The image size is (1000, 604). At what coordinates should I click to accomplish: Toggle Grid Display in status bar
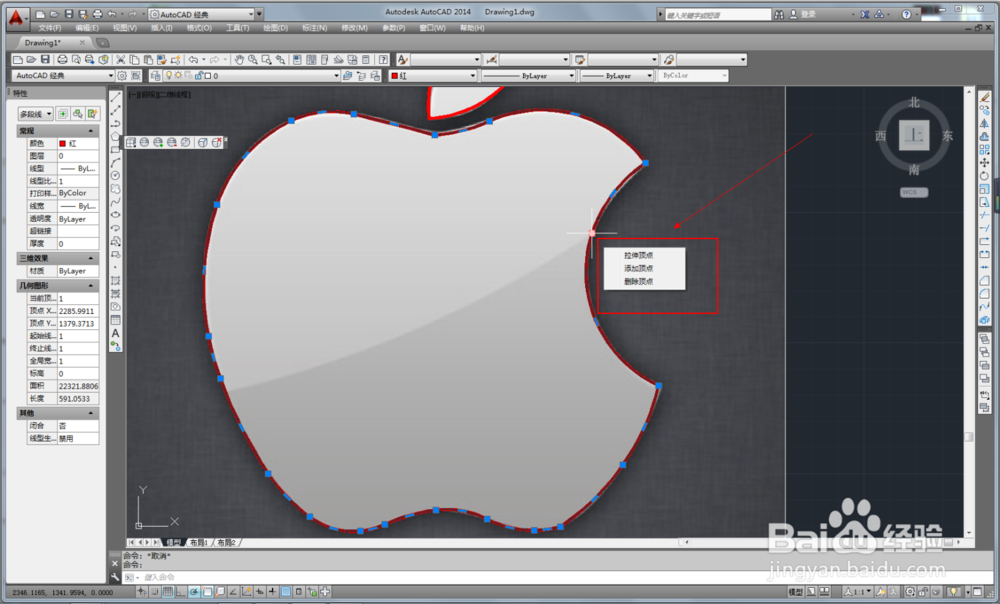click(168, 592)
